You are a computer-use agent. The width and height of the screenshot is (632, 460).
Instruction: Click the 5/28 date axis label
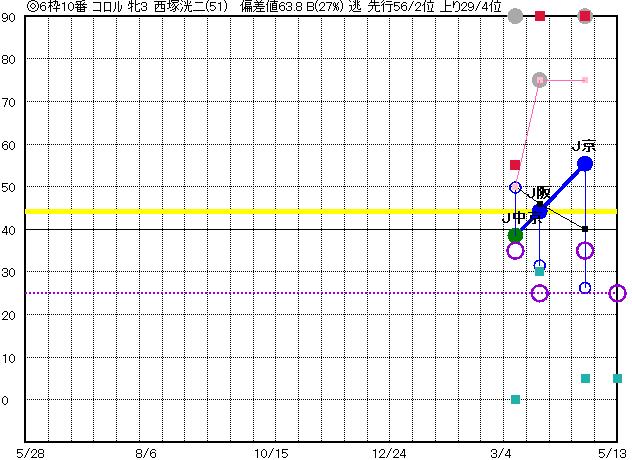pyautogui.click(x=30, y=452)
